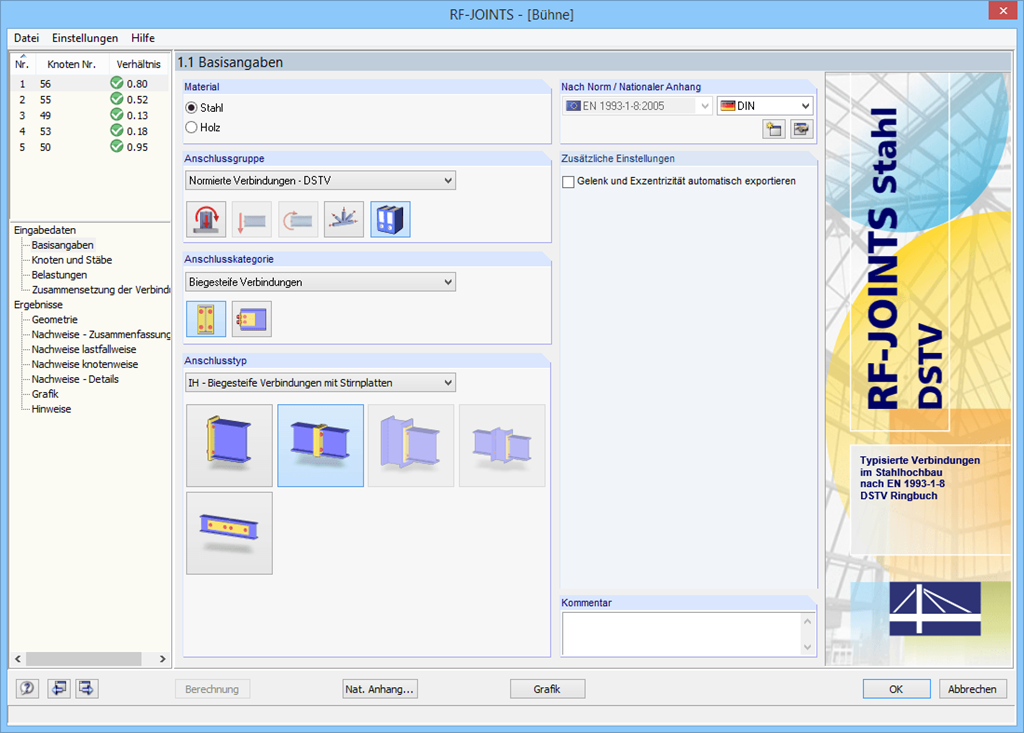Screen dimensions: 1024x733
Task: Select Knoten und Stäbe in navigator
Action: pos(72,260)
